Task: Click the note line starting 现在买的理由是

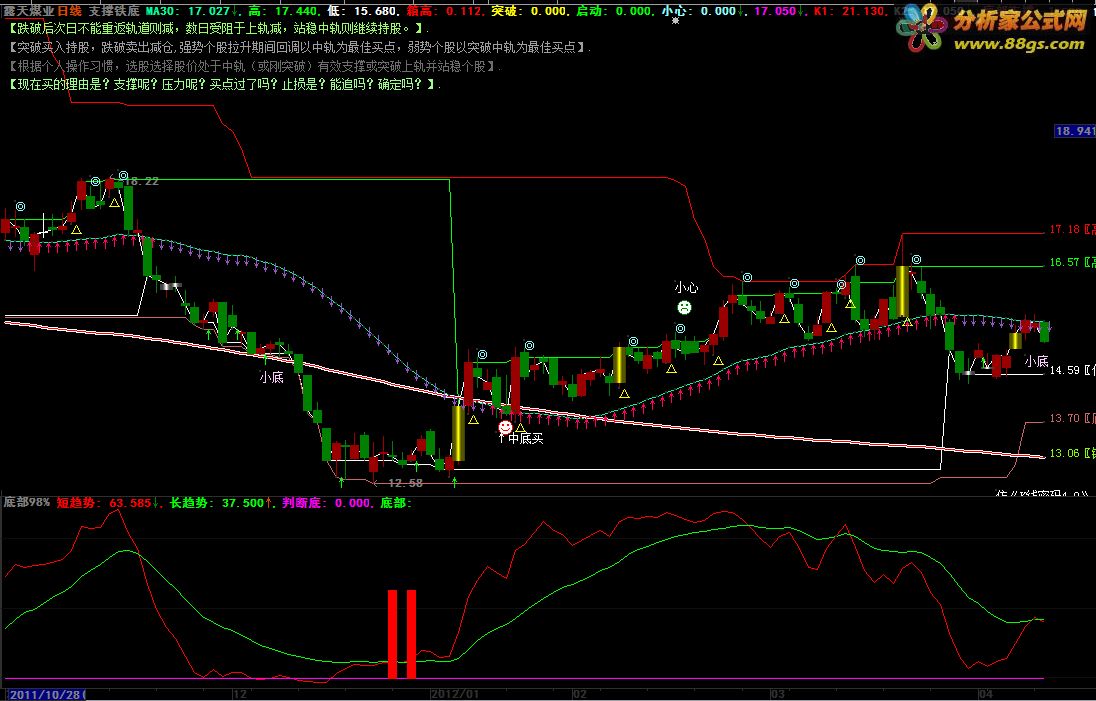Action: pyautogui.click(x=225, y=85)
